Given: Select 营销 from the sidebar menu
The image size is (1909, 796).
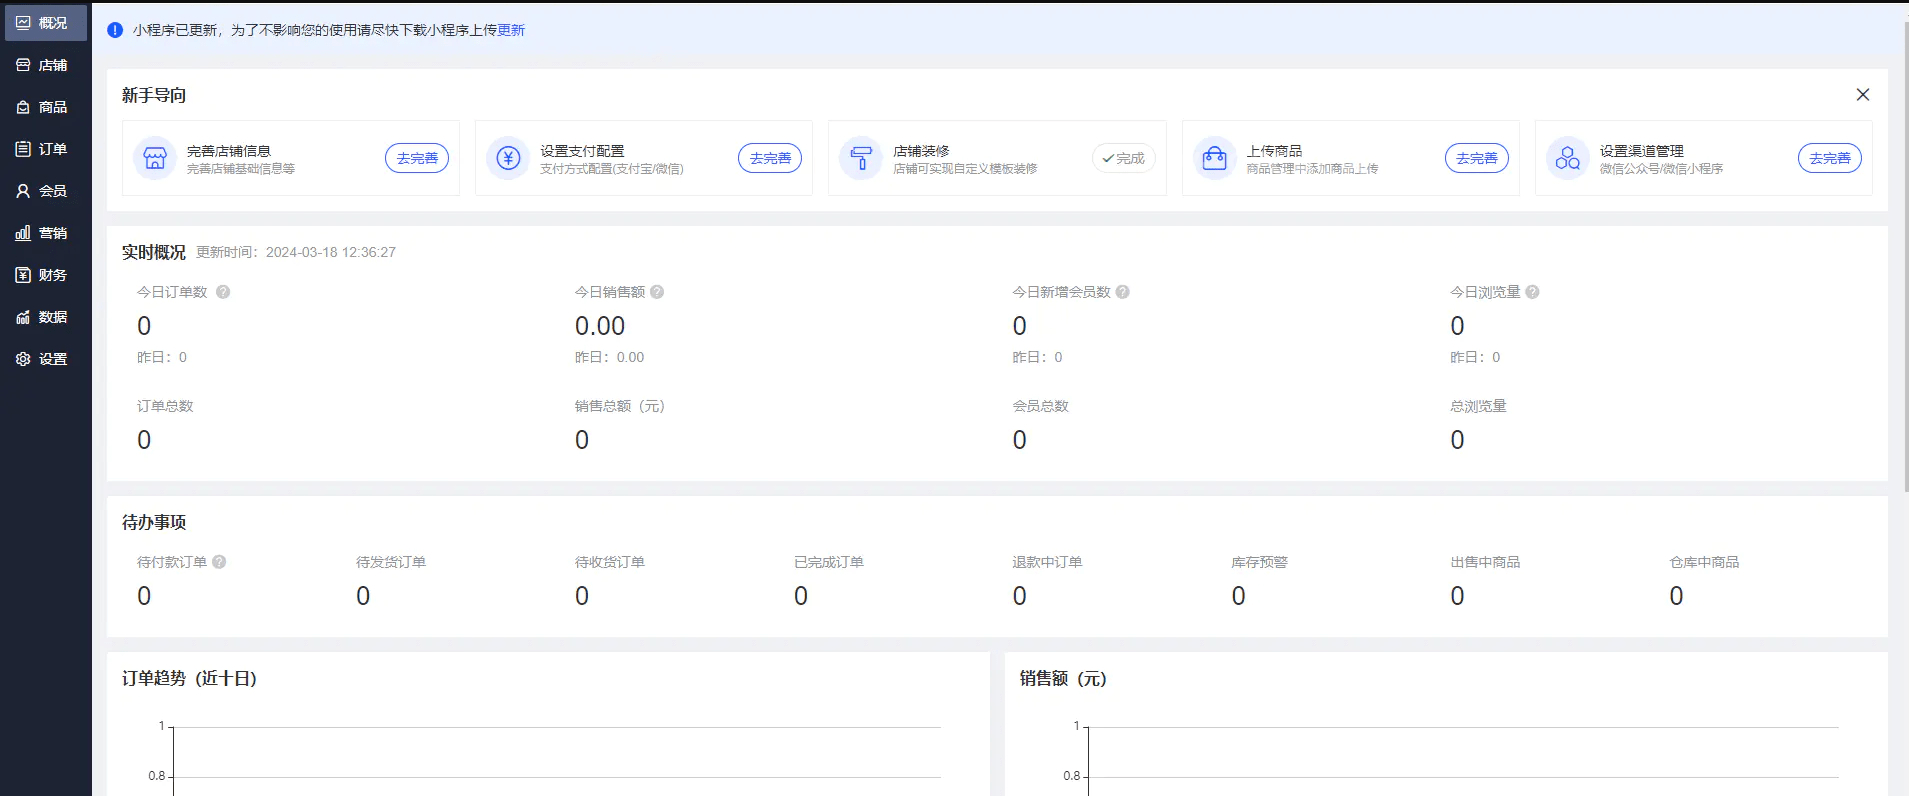Looking at the screenshot, I should (44, 233).
